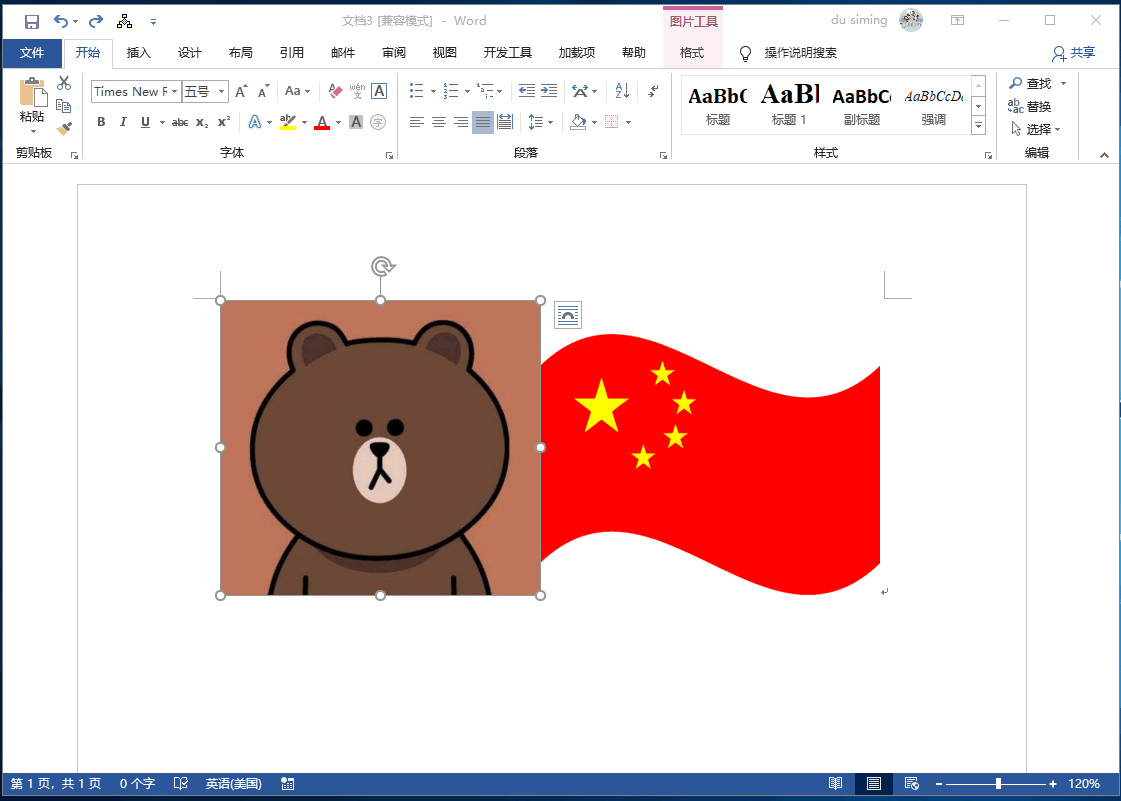Cut the selection with the scissors icon
The width and height of the screenshot is (1121, 801).
(x=64, y=83)
